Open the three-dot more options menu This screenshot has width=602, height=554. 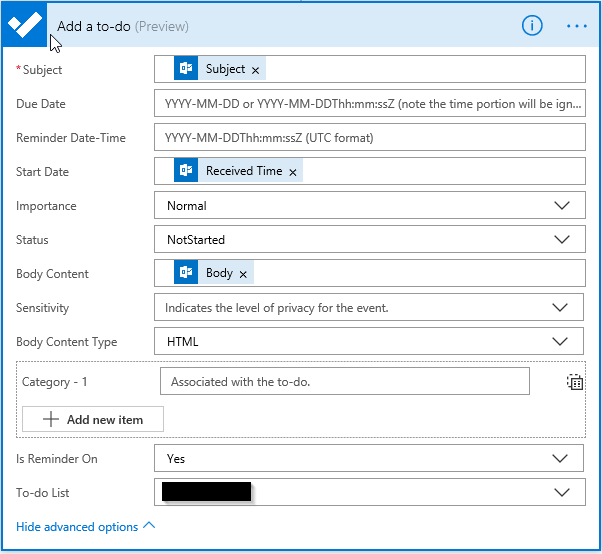(577, 26)
